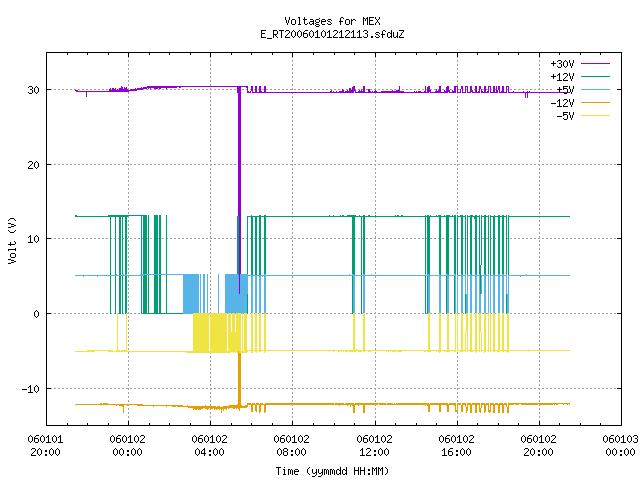The width and height of the screenshot is (640, 480).
Task: Click y-axis tick value 20
Action: pos(33,165)
